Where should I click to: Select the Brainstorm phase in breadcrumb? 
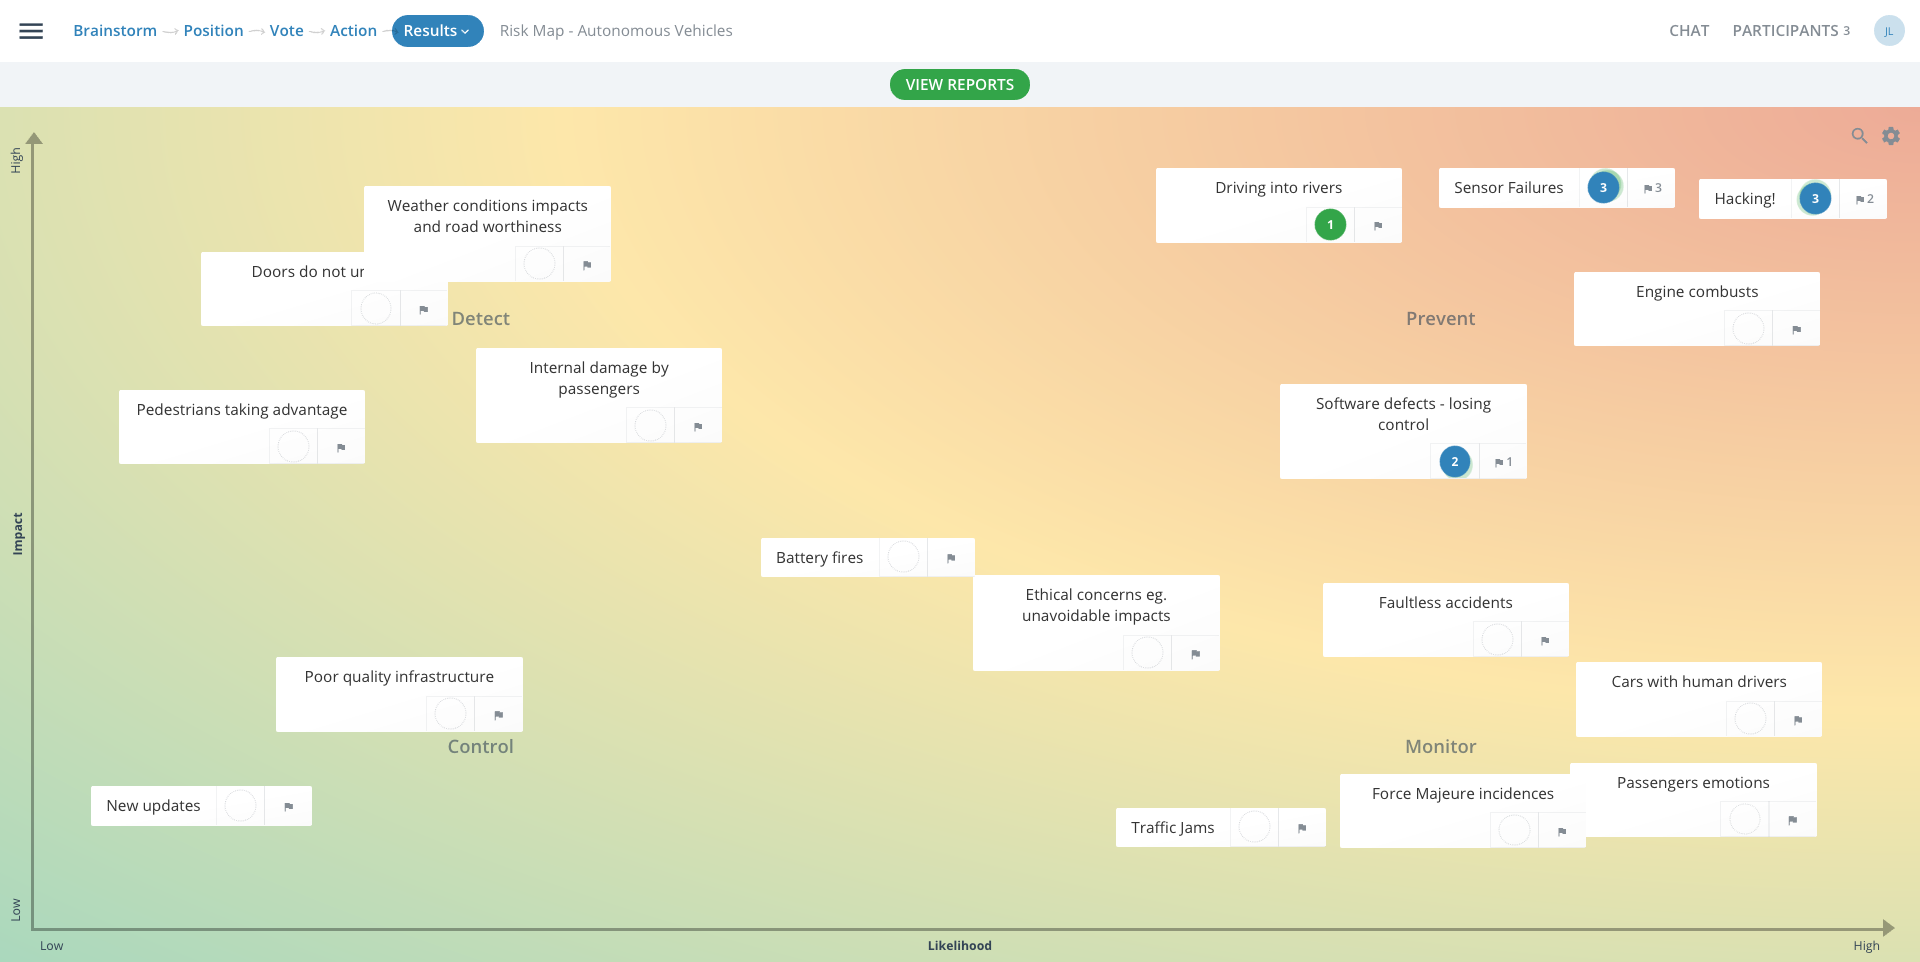[115, 30]
